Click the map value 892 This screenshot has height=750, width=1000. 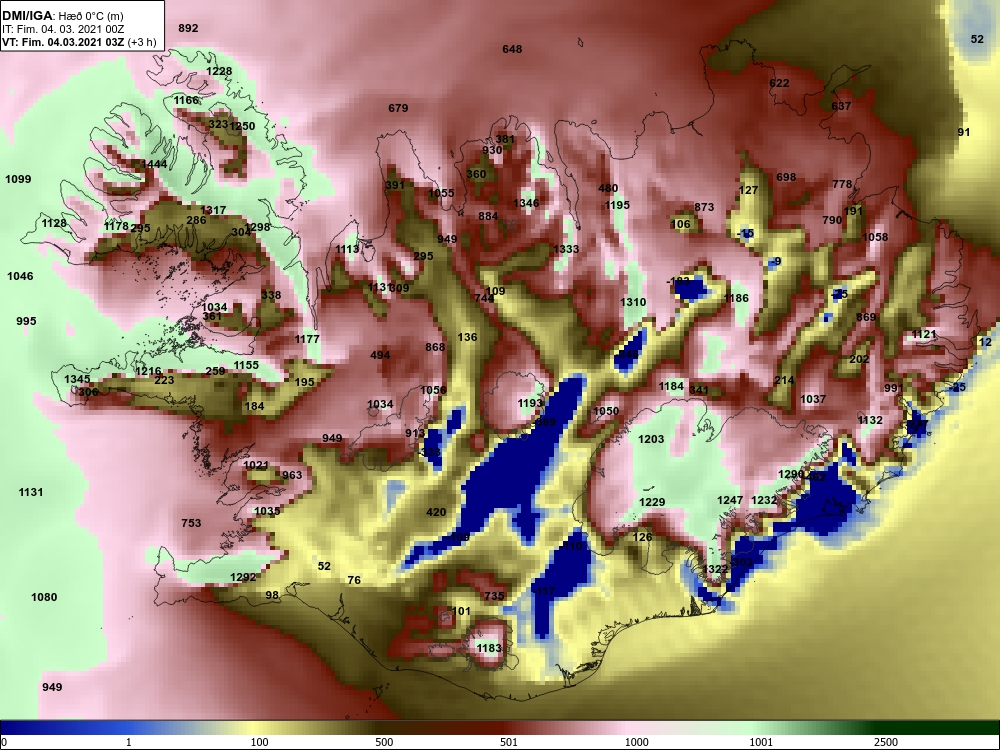(188, 28)
